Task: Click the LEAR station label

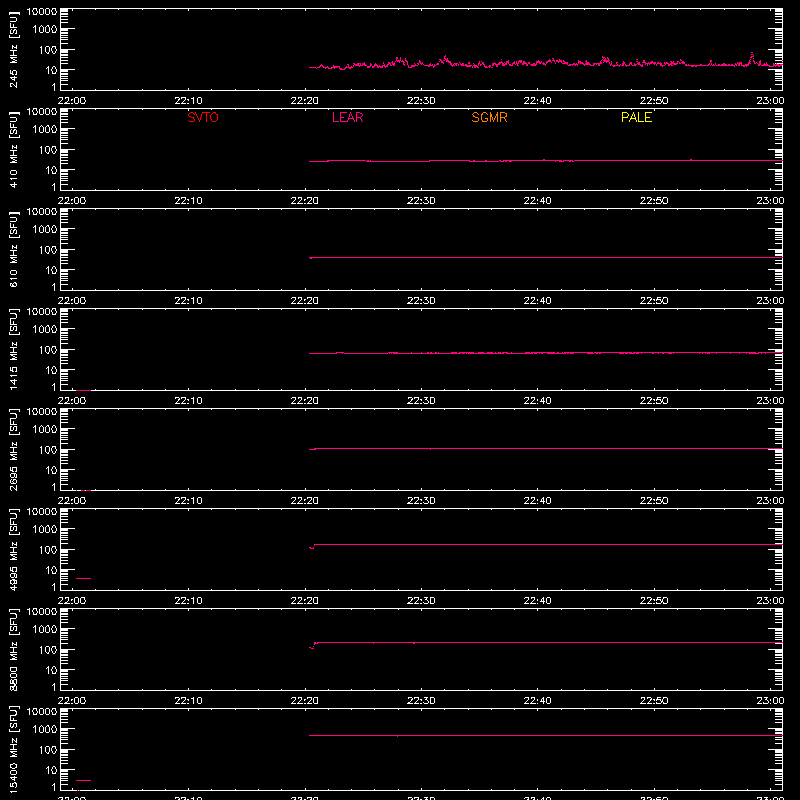Action: [347, 117]
